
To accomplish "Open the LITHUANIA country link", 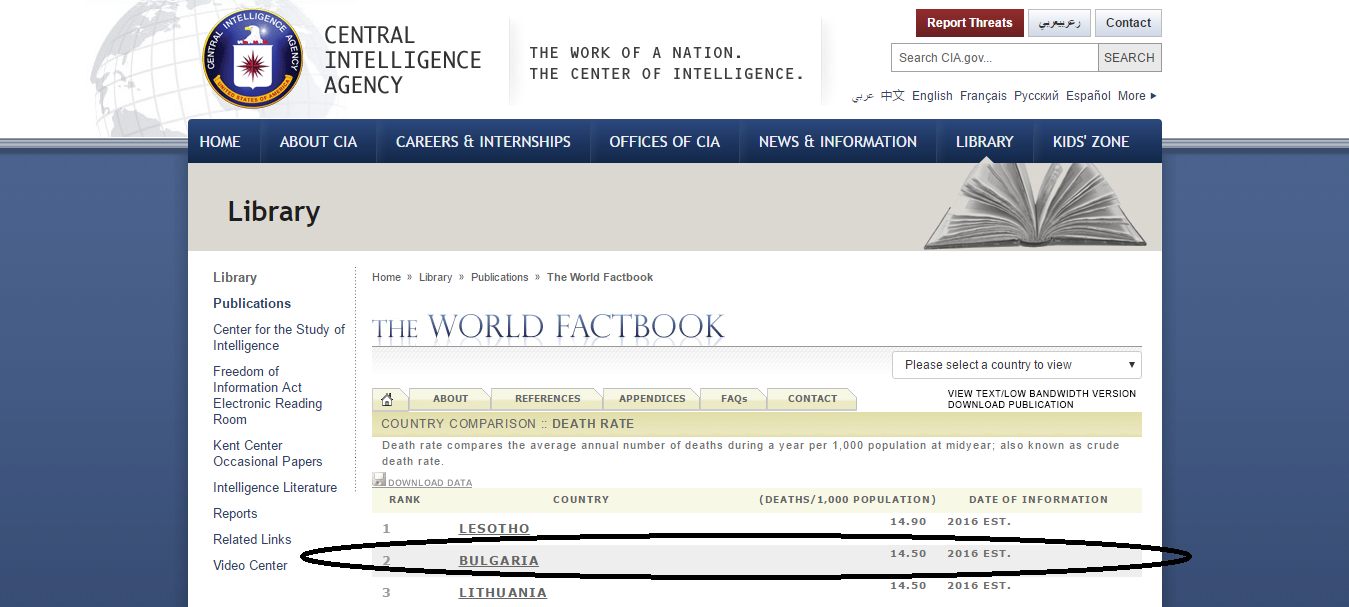I will [503, 593].
